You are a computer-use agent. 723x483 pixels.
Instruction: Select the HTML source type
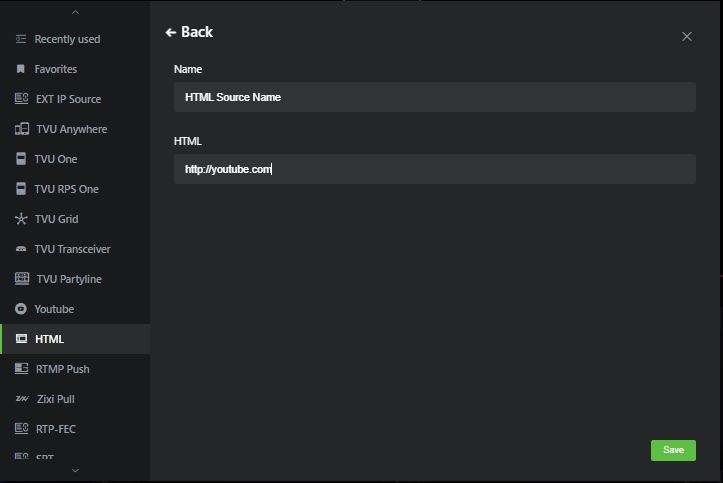click(75, 339)
